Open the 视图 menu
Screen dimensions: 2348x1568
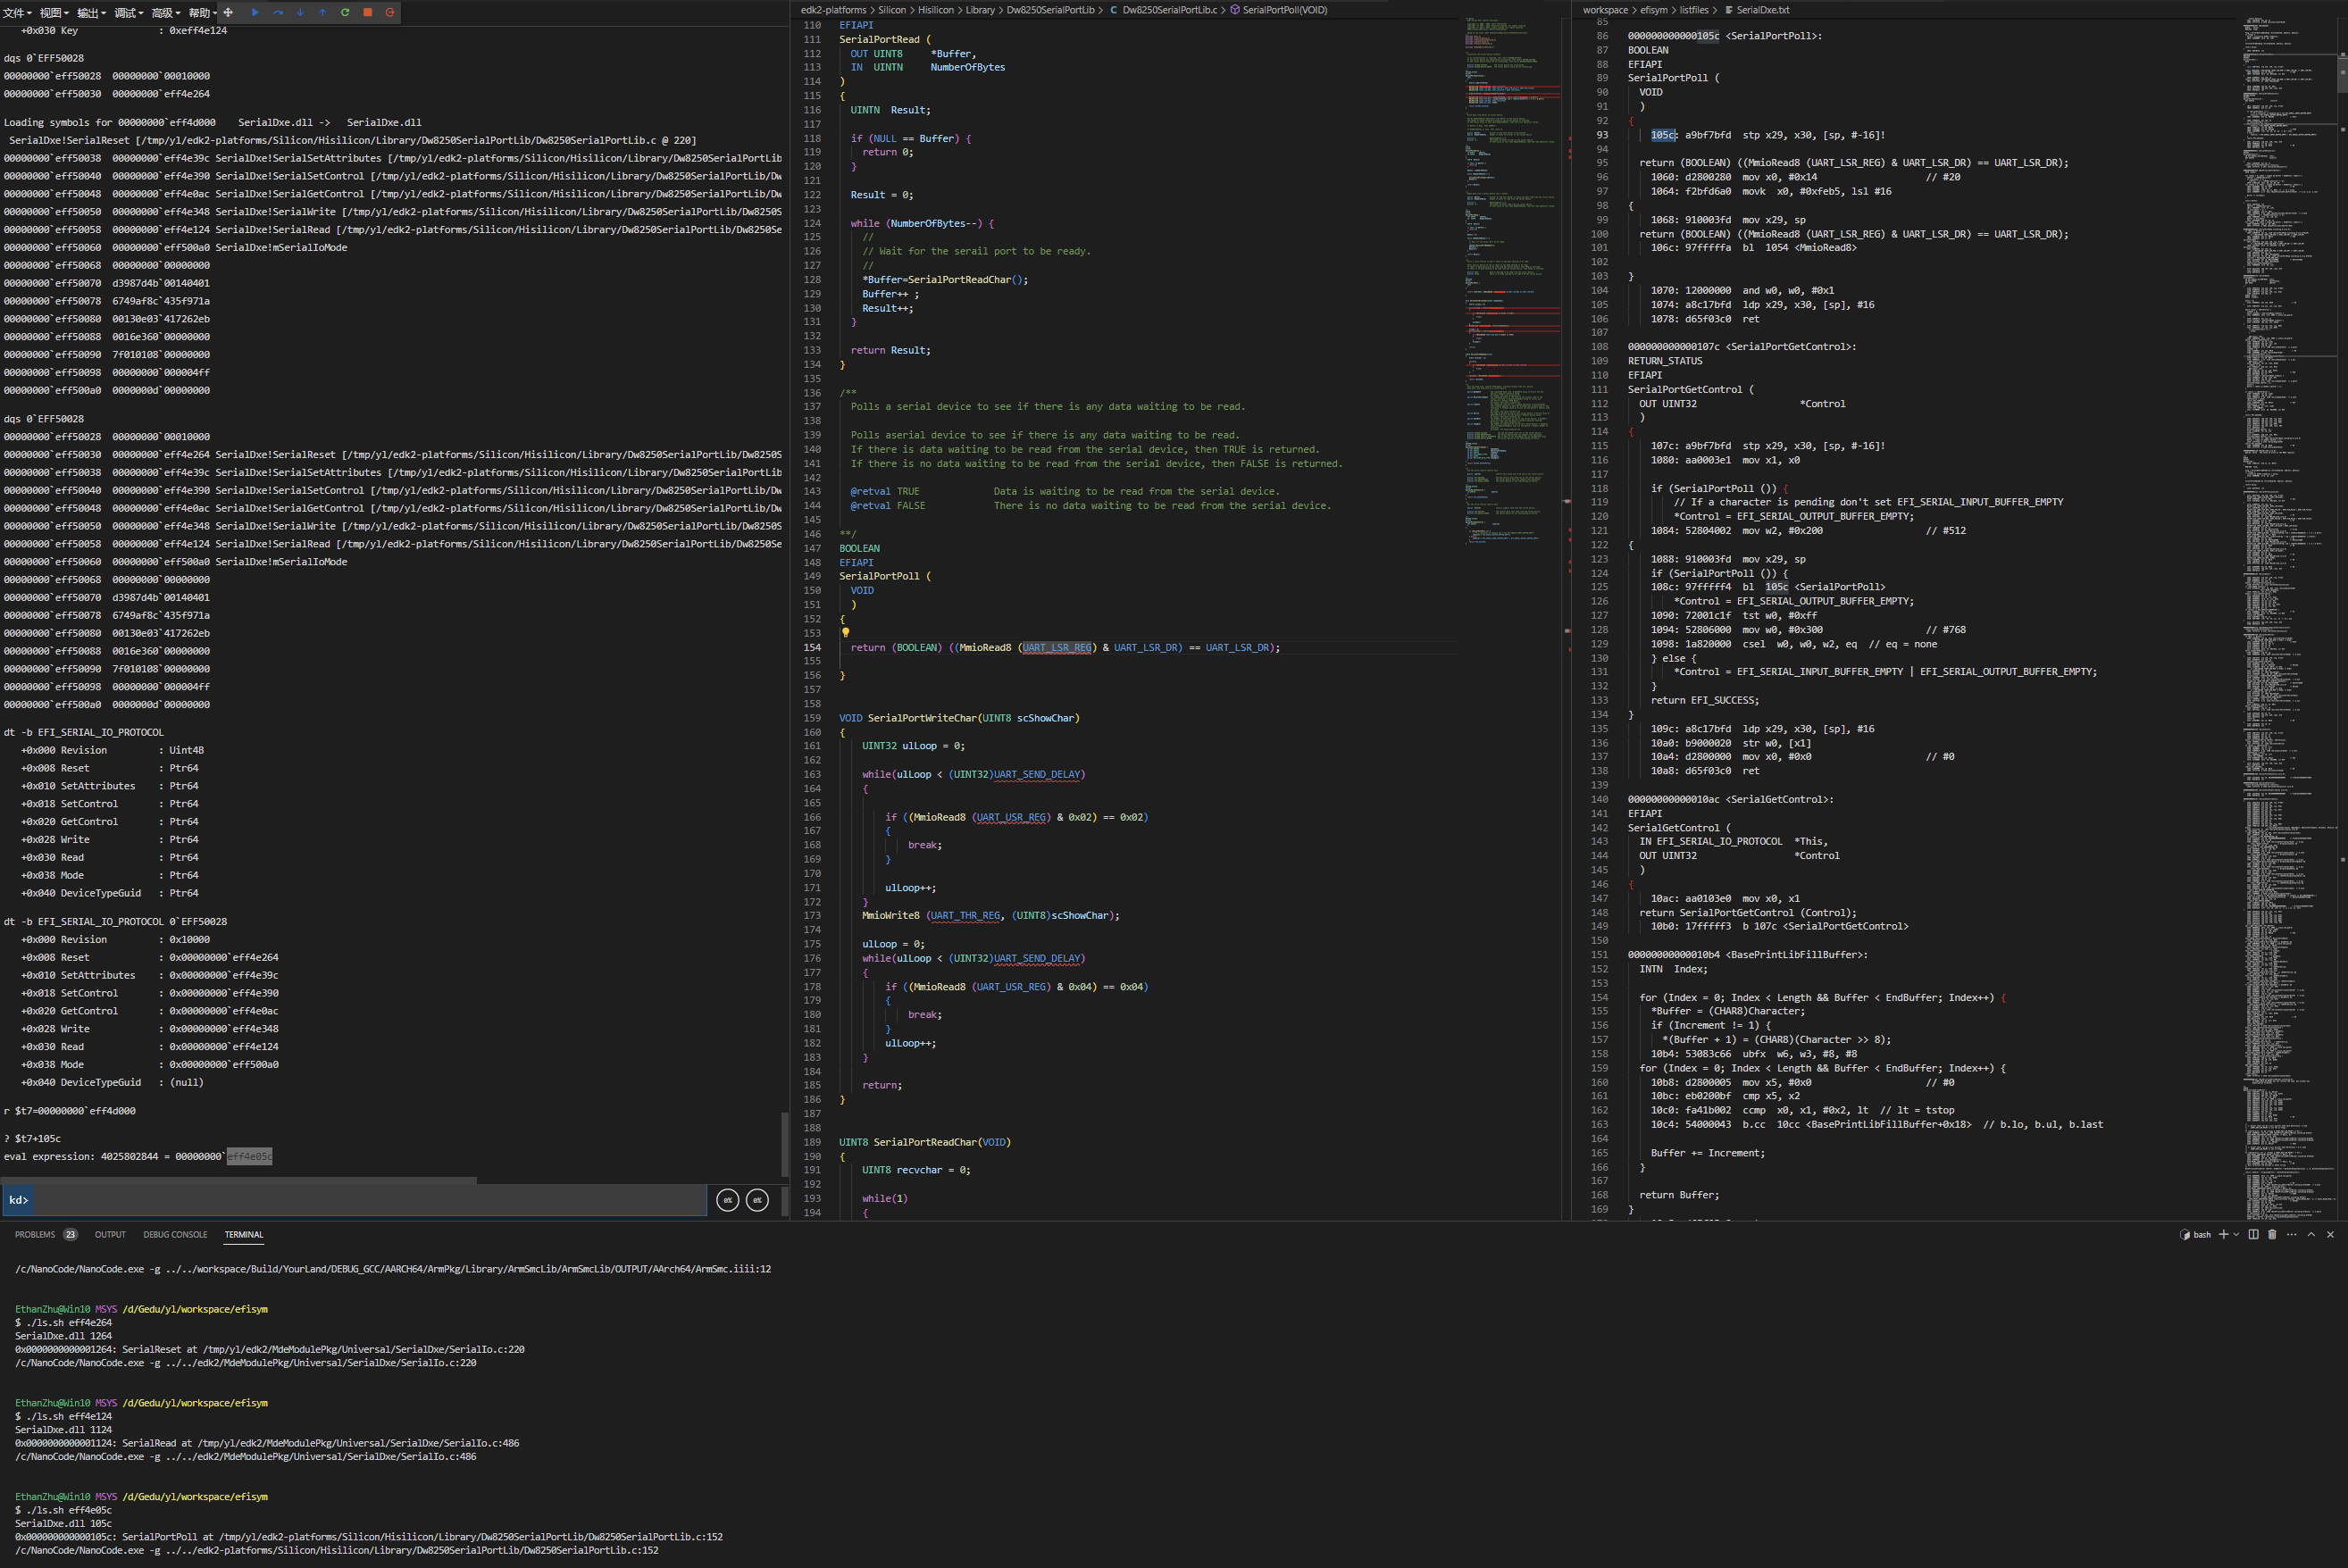click(x=55, y=13)
